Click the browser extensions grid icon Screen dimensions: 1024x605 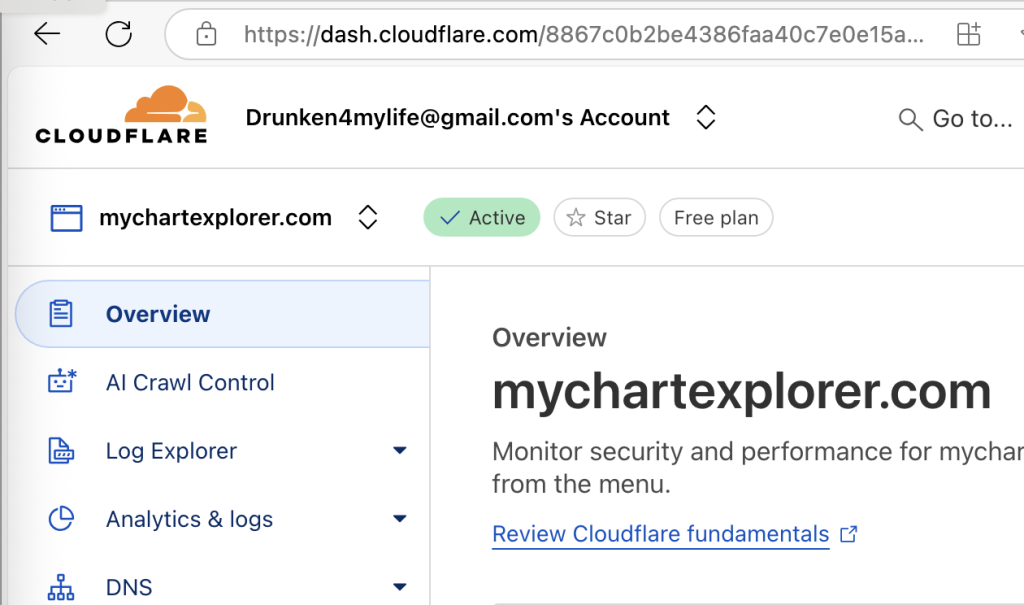[968, 35]
